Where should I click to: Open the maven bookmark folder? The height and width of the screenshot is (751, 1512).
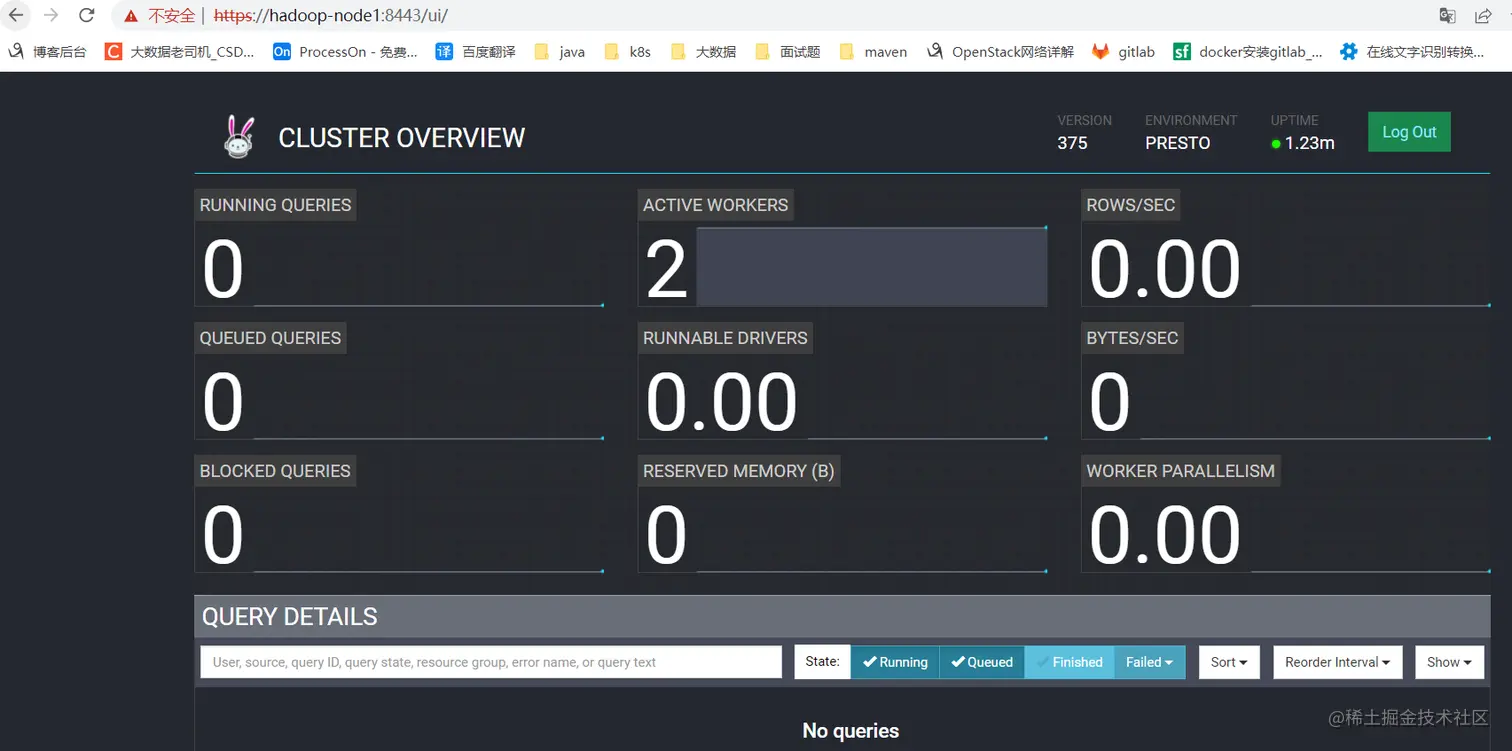[x=874, y=51]
